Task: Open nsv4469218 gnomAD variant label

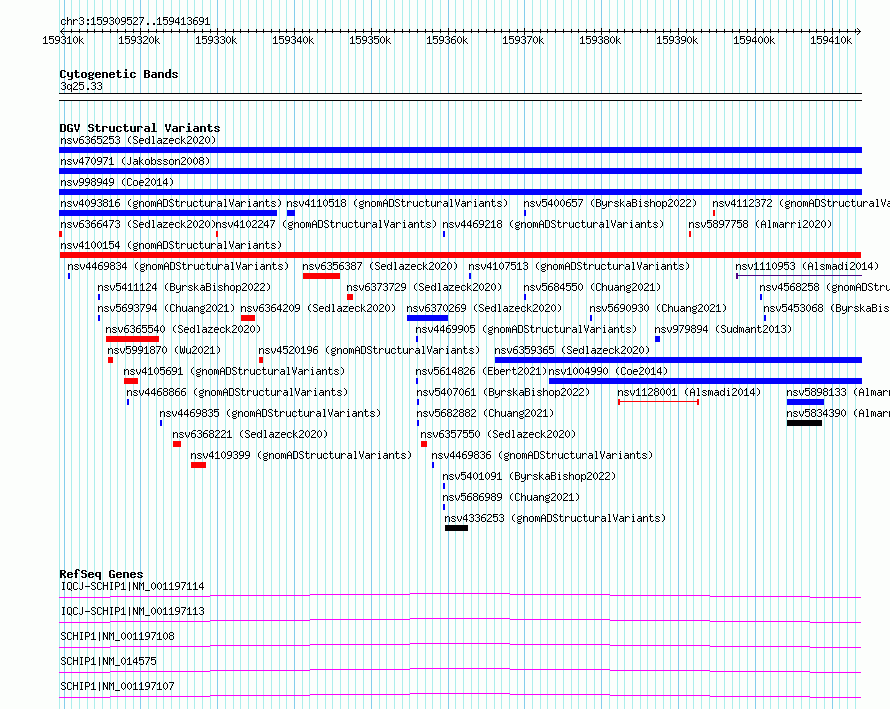Action: pyautogui.click(x=553, y=224)
